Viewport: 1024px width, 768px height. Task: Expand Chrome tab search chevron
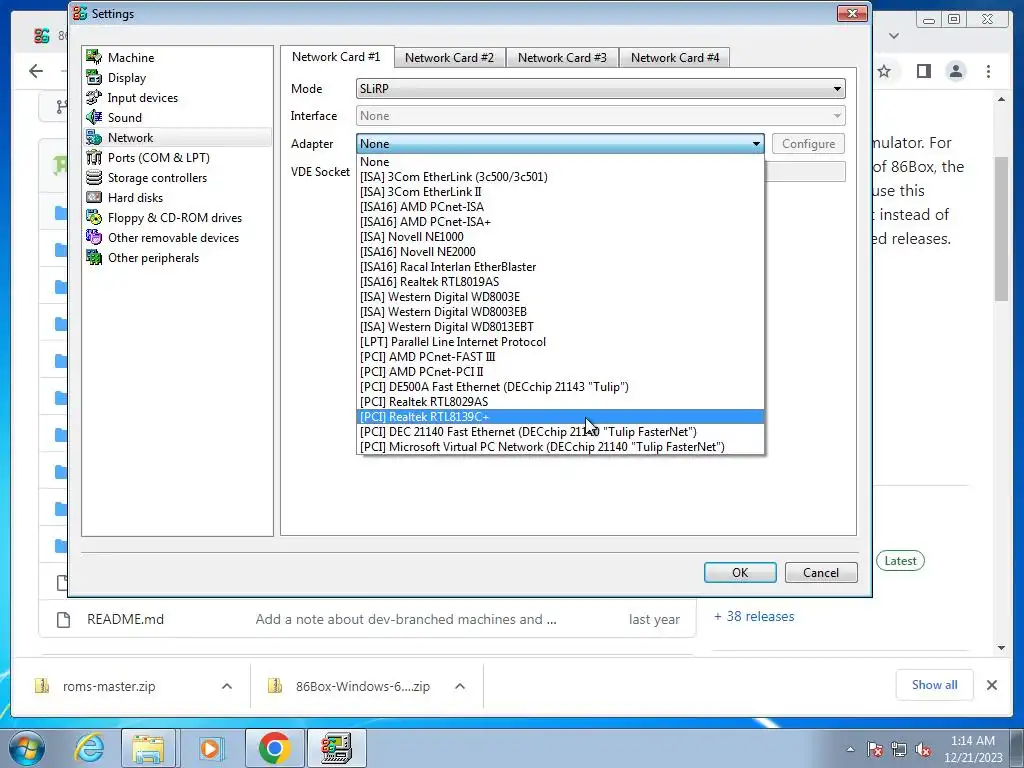tap(894, 36)
